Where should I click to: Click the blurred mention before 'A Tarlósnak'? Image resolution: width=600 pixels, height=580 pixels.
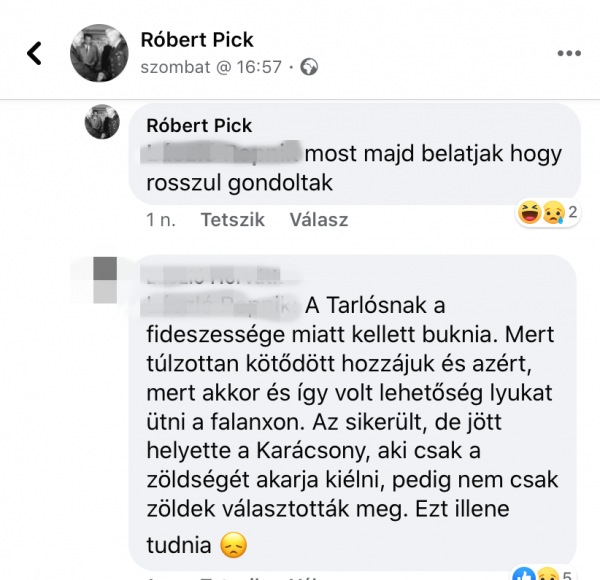click(220, 306)
